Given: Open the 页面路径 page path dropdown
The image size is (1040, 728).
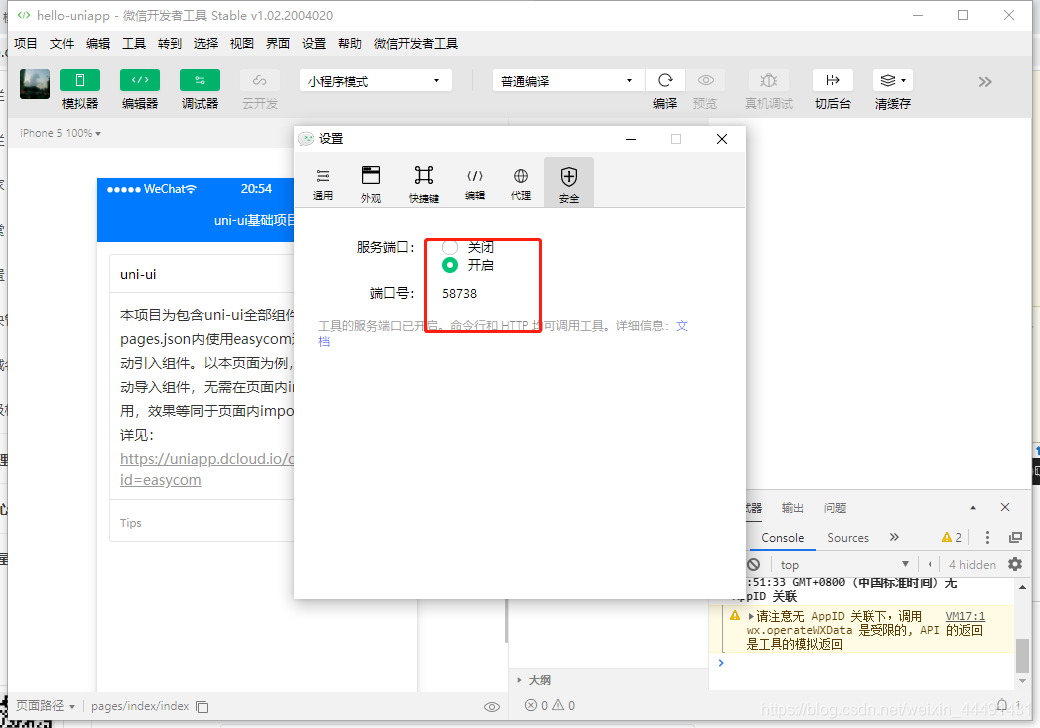Looking at the screenshot, I should point(45,706).
